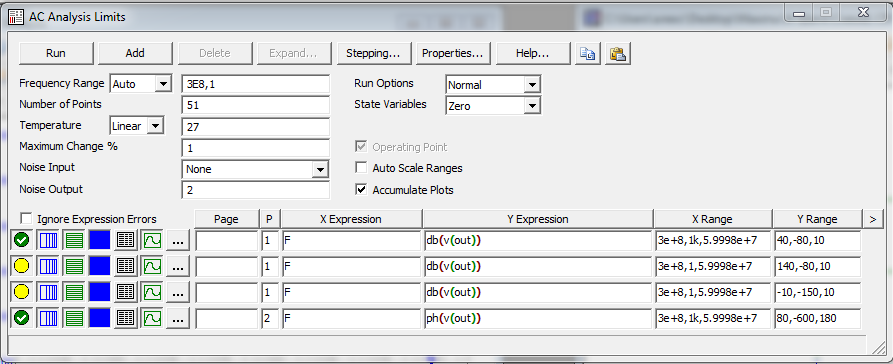
Task: Open the blue color swatch in the 140,-80,10 row
Action: click(100, 266)
